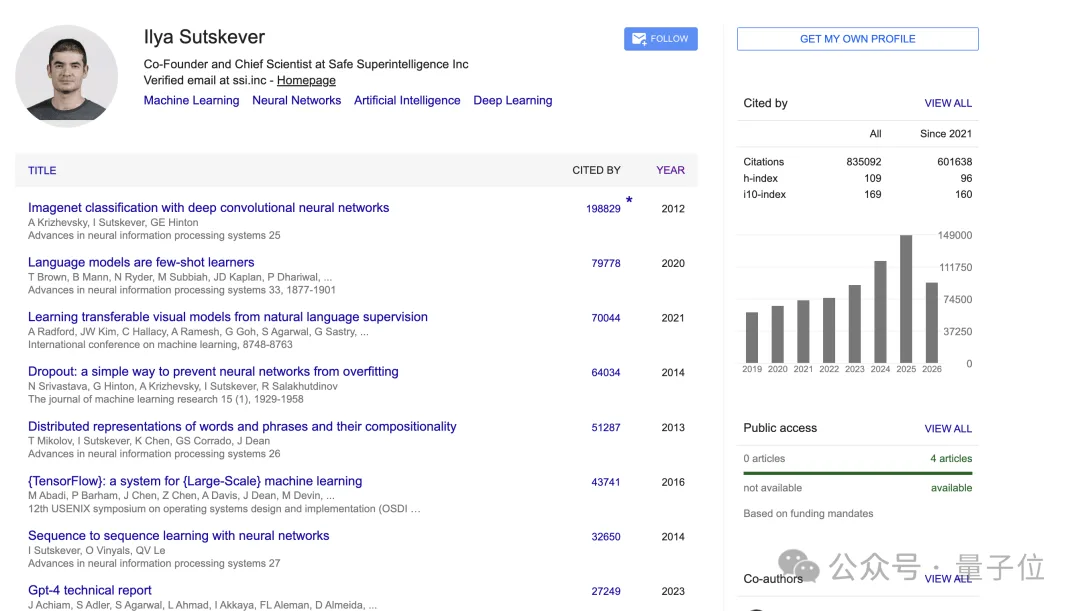Open Machine Learning interest tag
The height and width of the screenshot is (611, 1080).
[191, 101]
